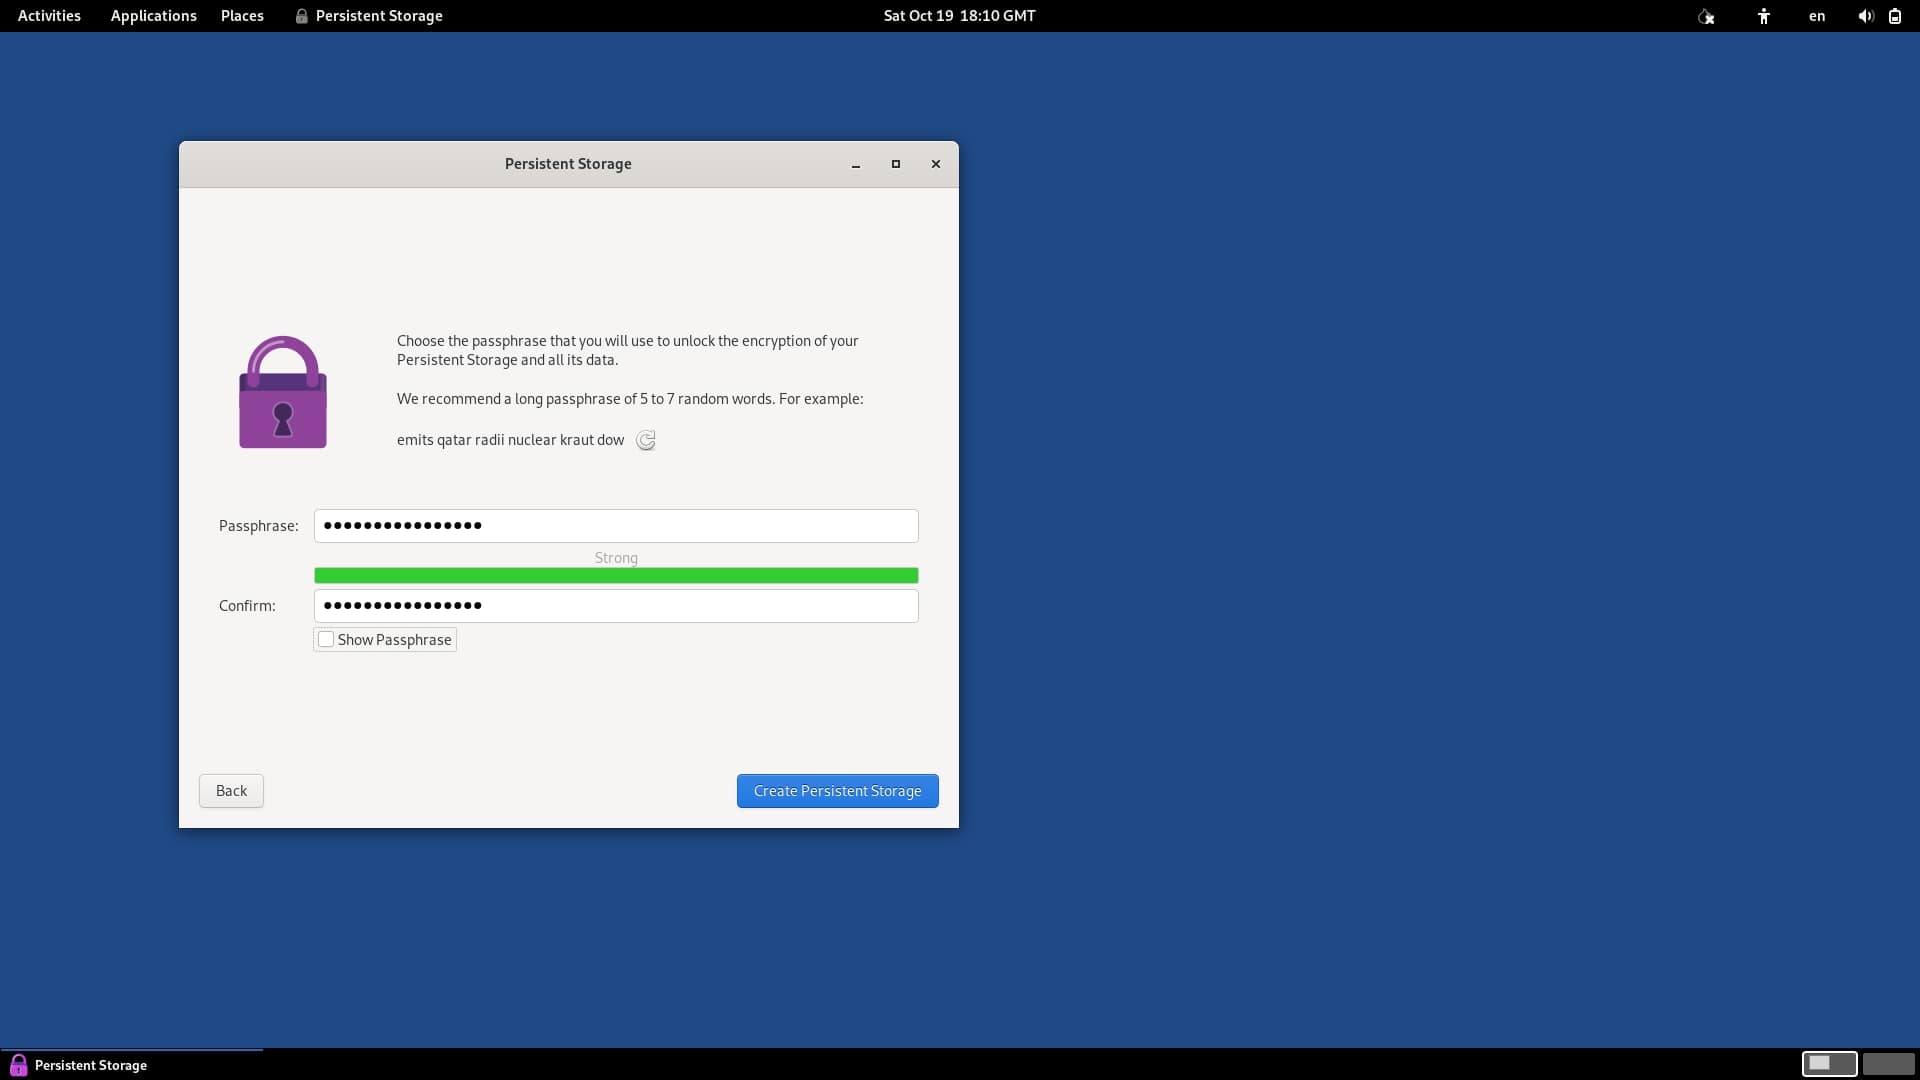Viewport: 1920px width, 1080px height.
Task: Open the Applications menu
Action: pyautogui.click(x=153, y=15)
